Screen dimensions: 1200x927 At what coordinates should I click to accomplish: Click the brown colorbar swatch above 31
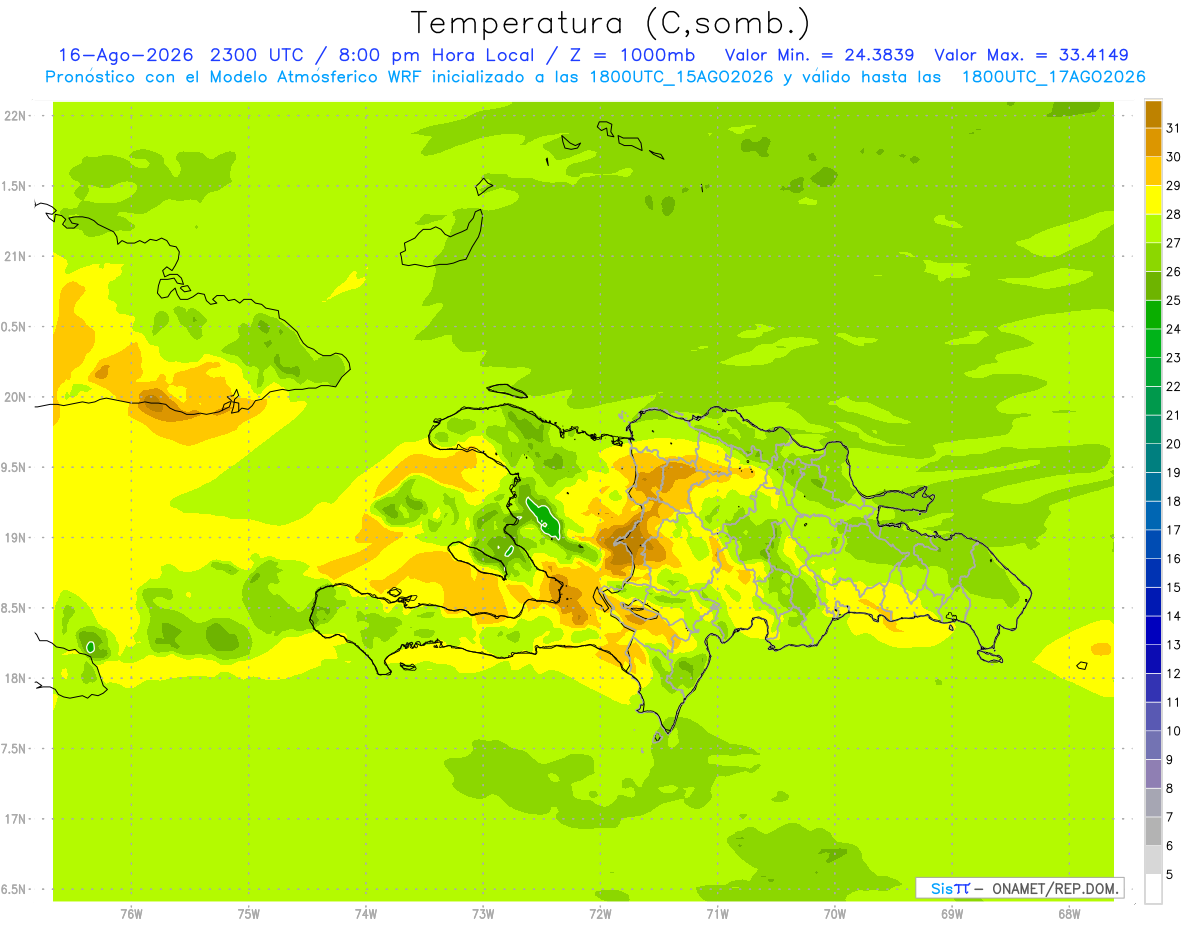[x=1153, y=114]
